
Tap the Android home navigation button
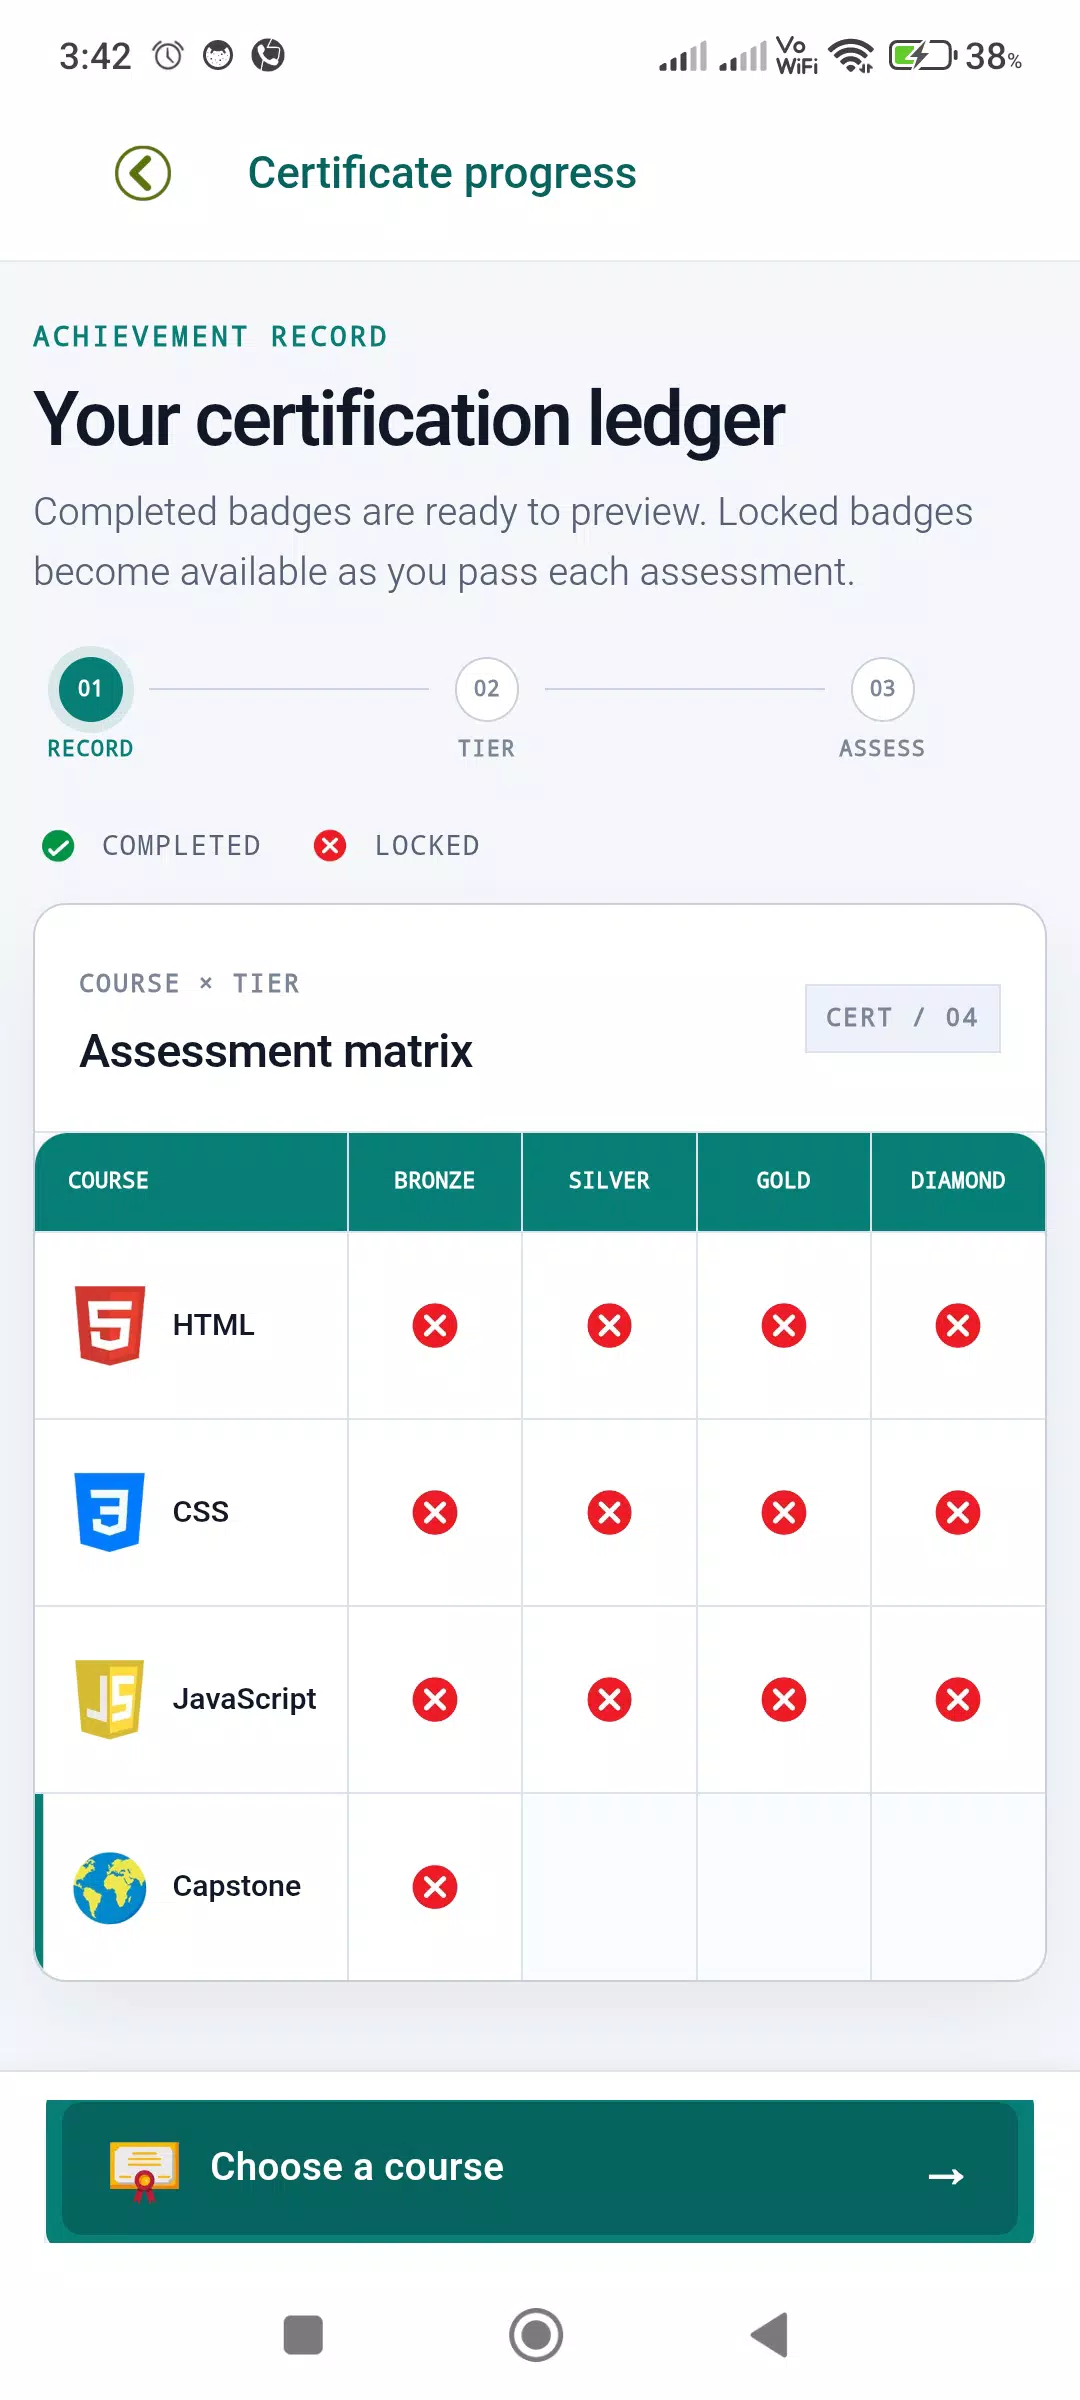pos(536,2335)
